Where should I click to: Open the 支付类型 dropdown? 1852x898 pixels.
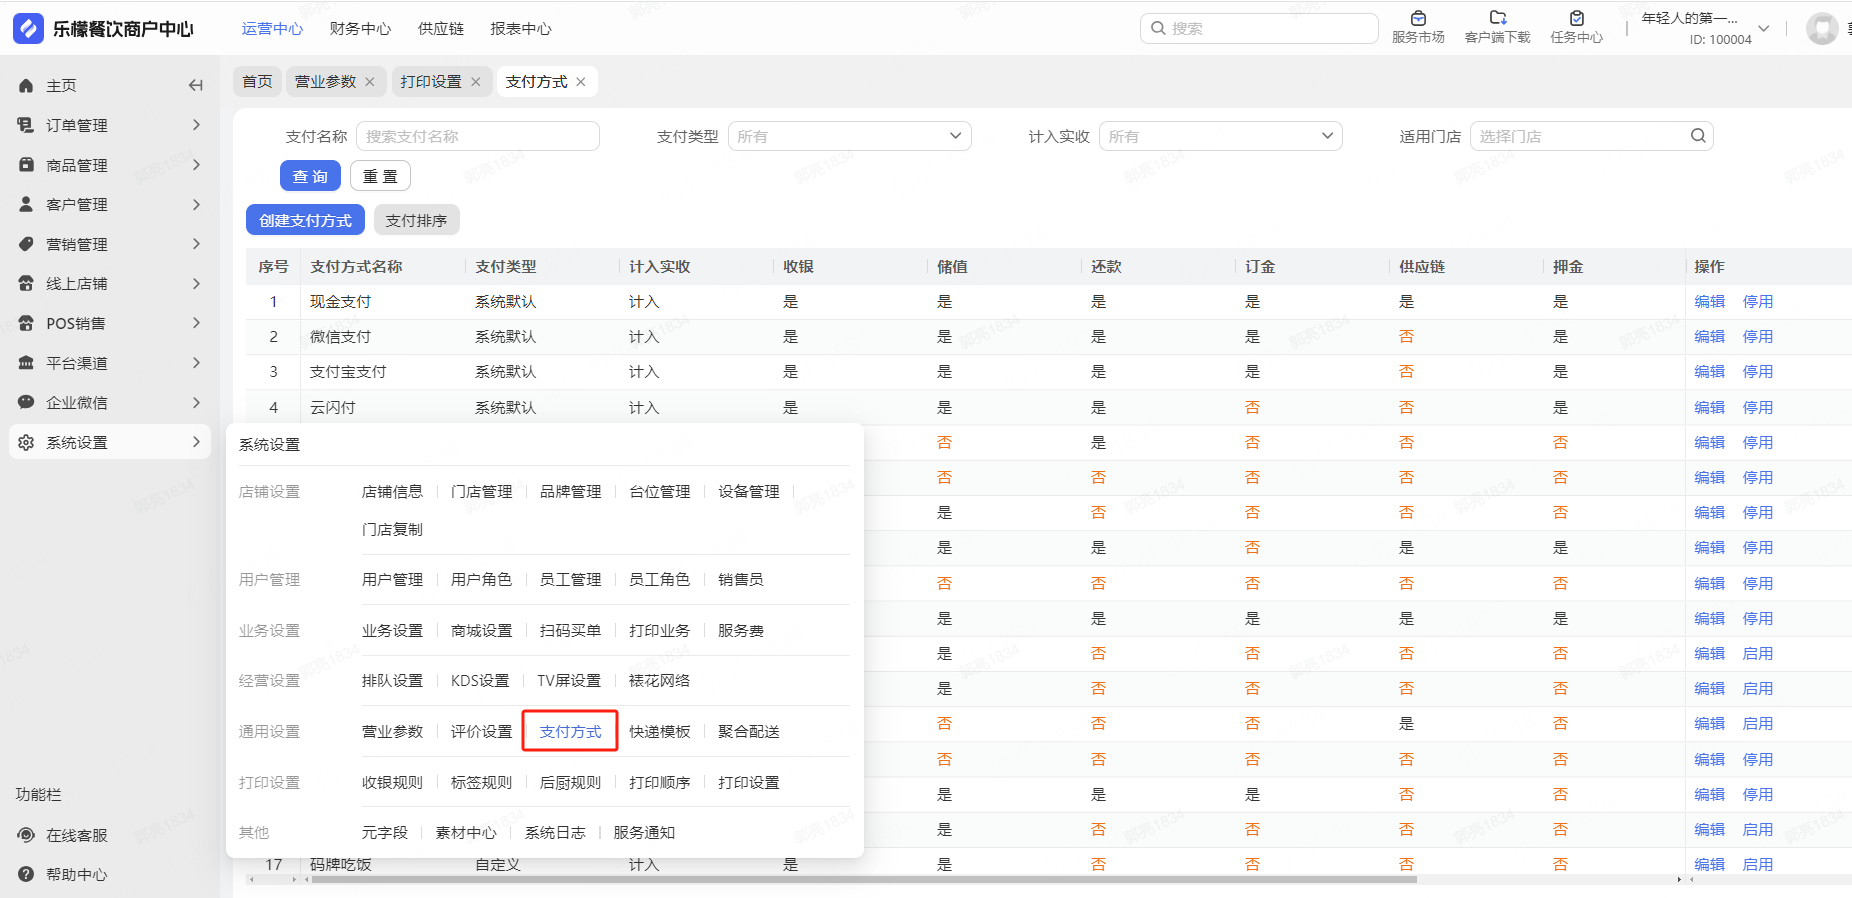tap(850, 136)
